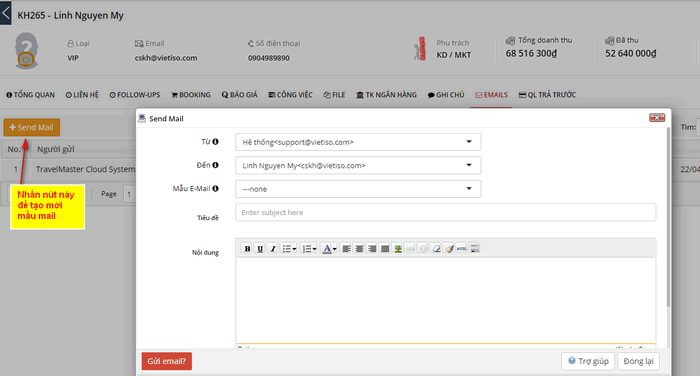
Task: Open the TỔNG QUAN tab
Action: 30,95
